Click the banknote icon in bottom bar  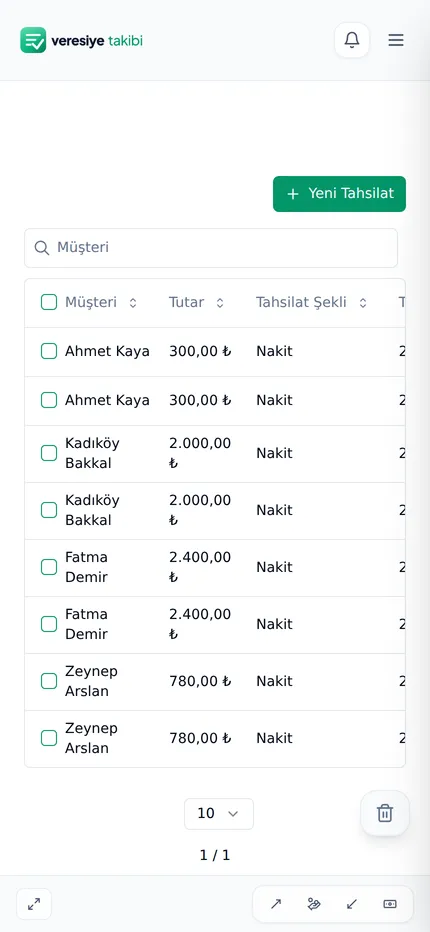pyautogui.click(x=390, y=904)
